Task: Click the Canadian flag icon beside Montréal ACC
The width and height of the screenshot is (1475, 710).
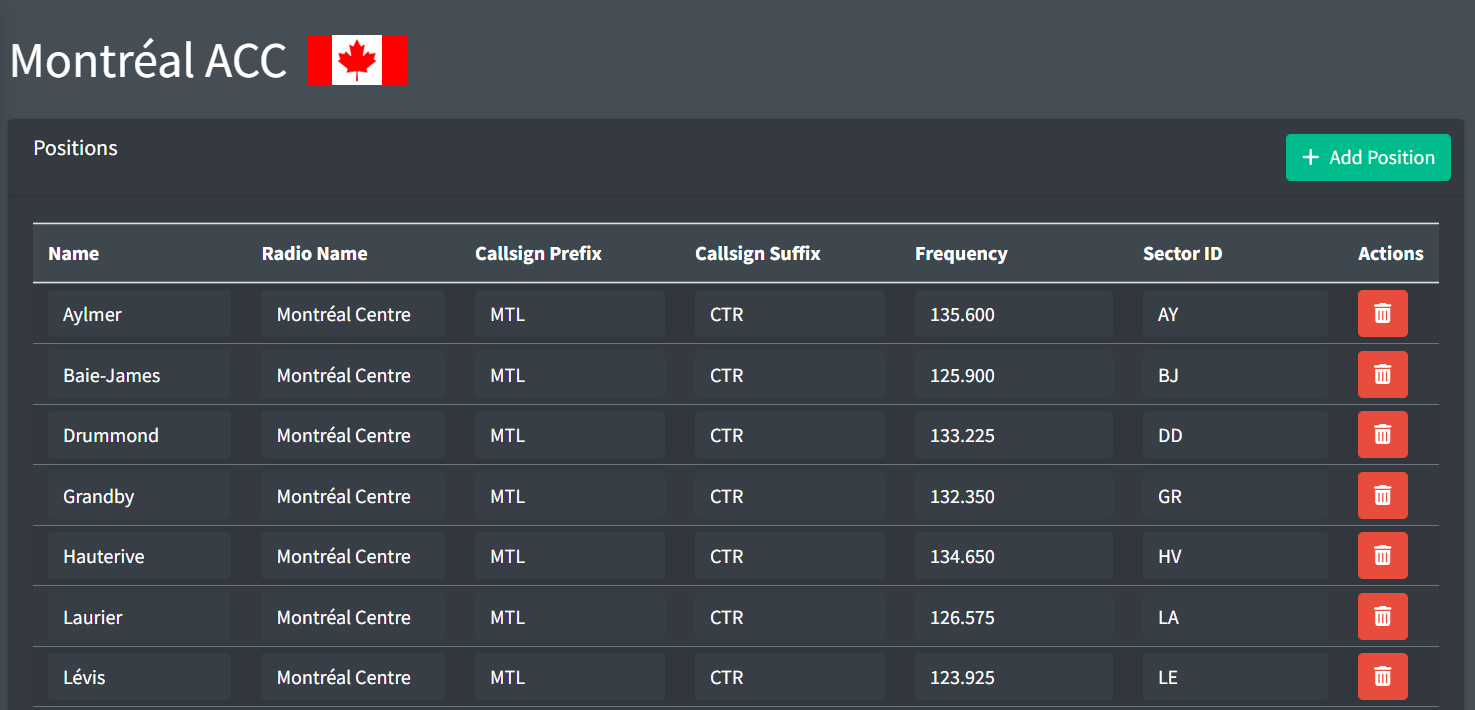Action: (x=357, y=60)
